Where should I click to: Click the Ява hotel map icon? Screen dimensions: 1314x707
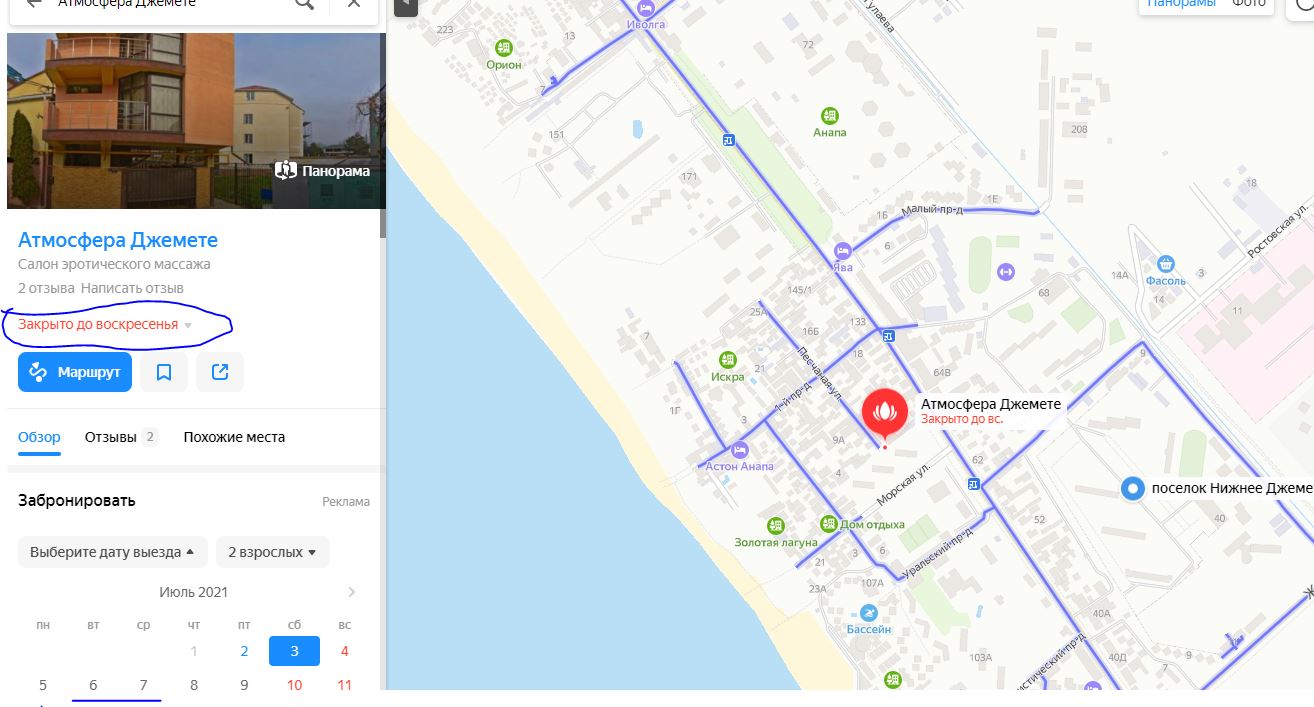tap(843, 250)
